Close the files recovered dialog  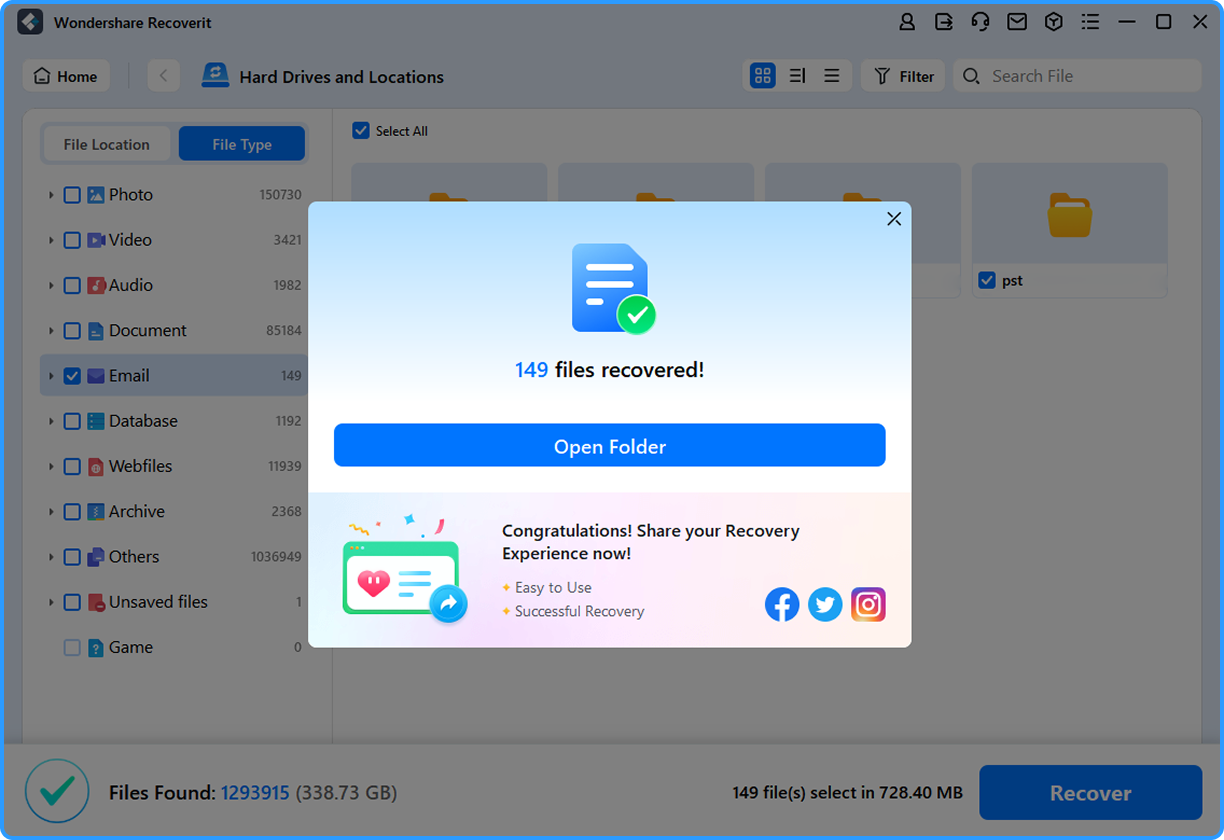click(894, 219)
